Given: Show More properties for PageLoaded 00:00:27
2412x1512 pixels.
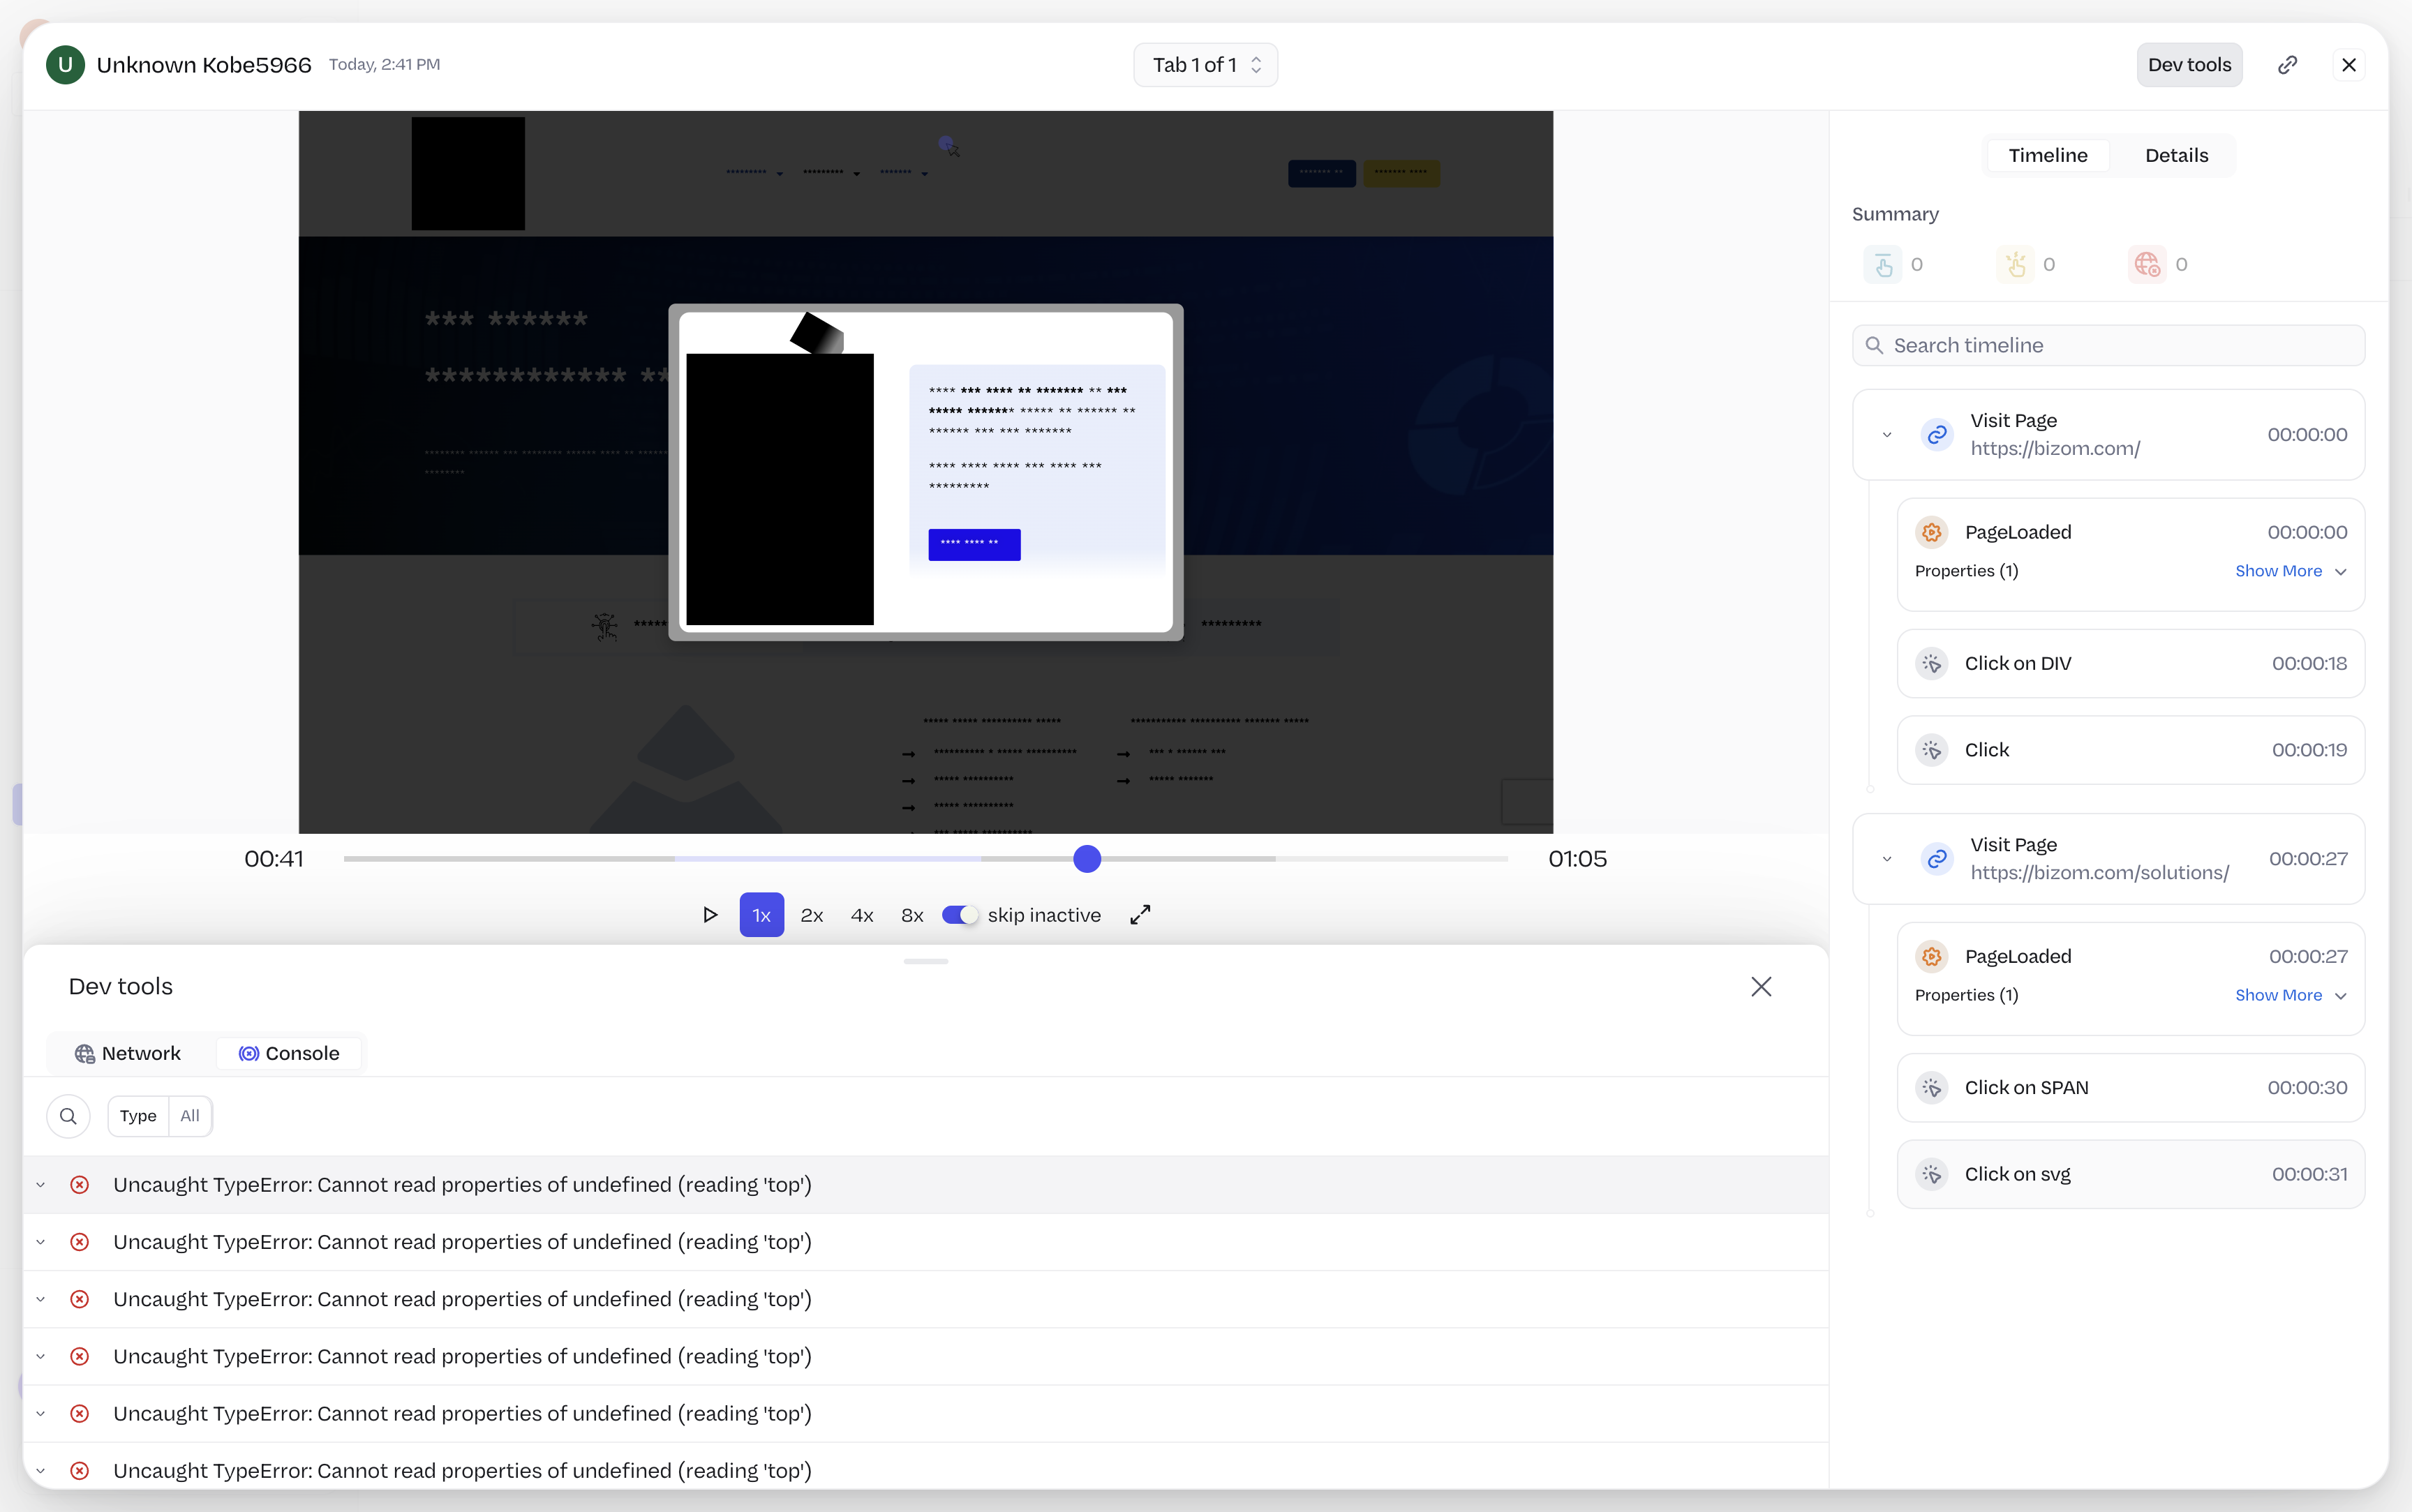Looking at the screenshot, I should point(2291,995).
